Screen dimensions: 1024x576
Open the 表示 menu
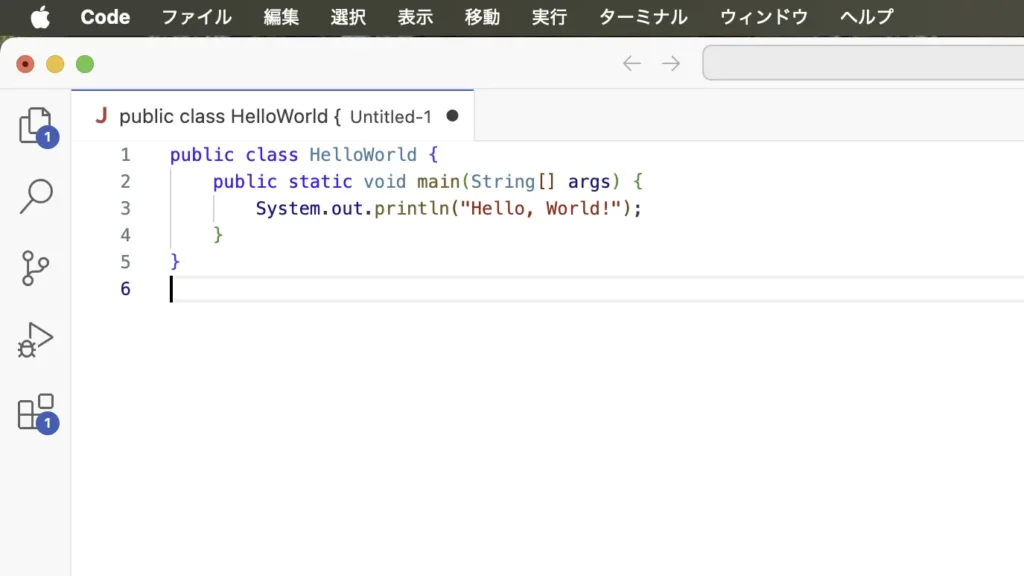[x=415, y=17]
